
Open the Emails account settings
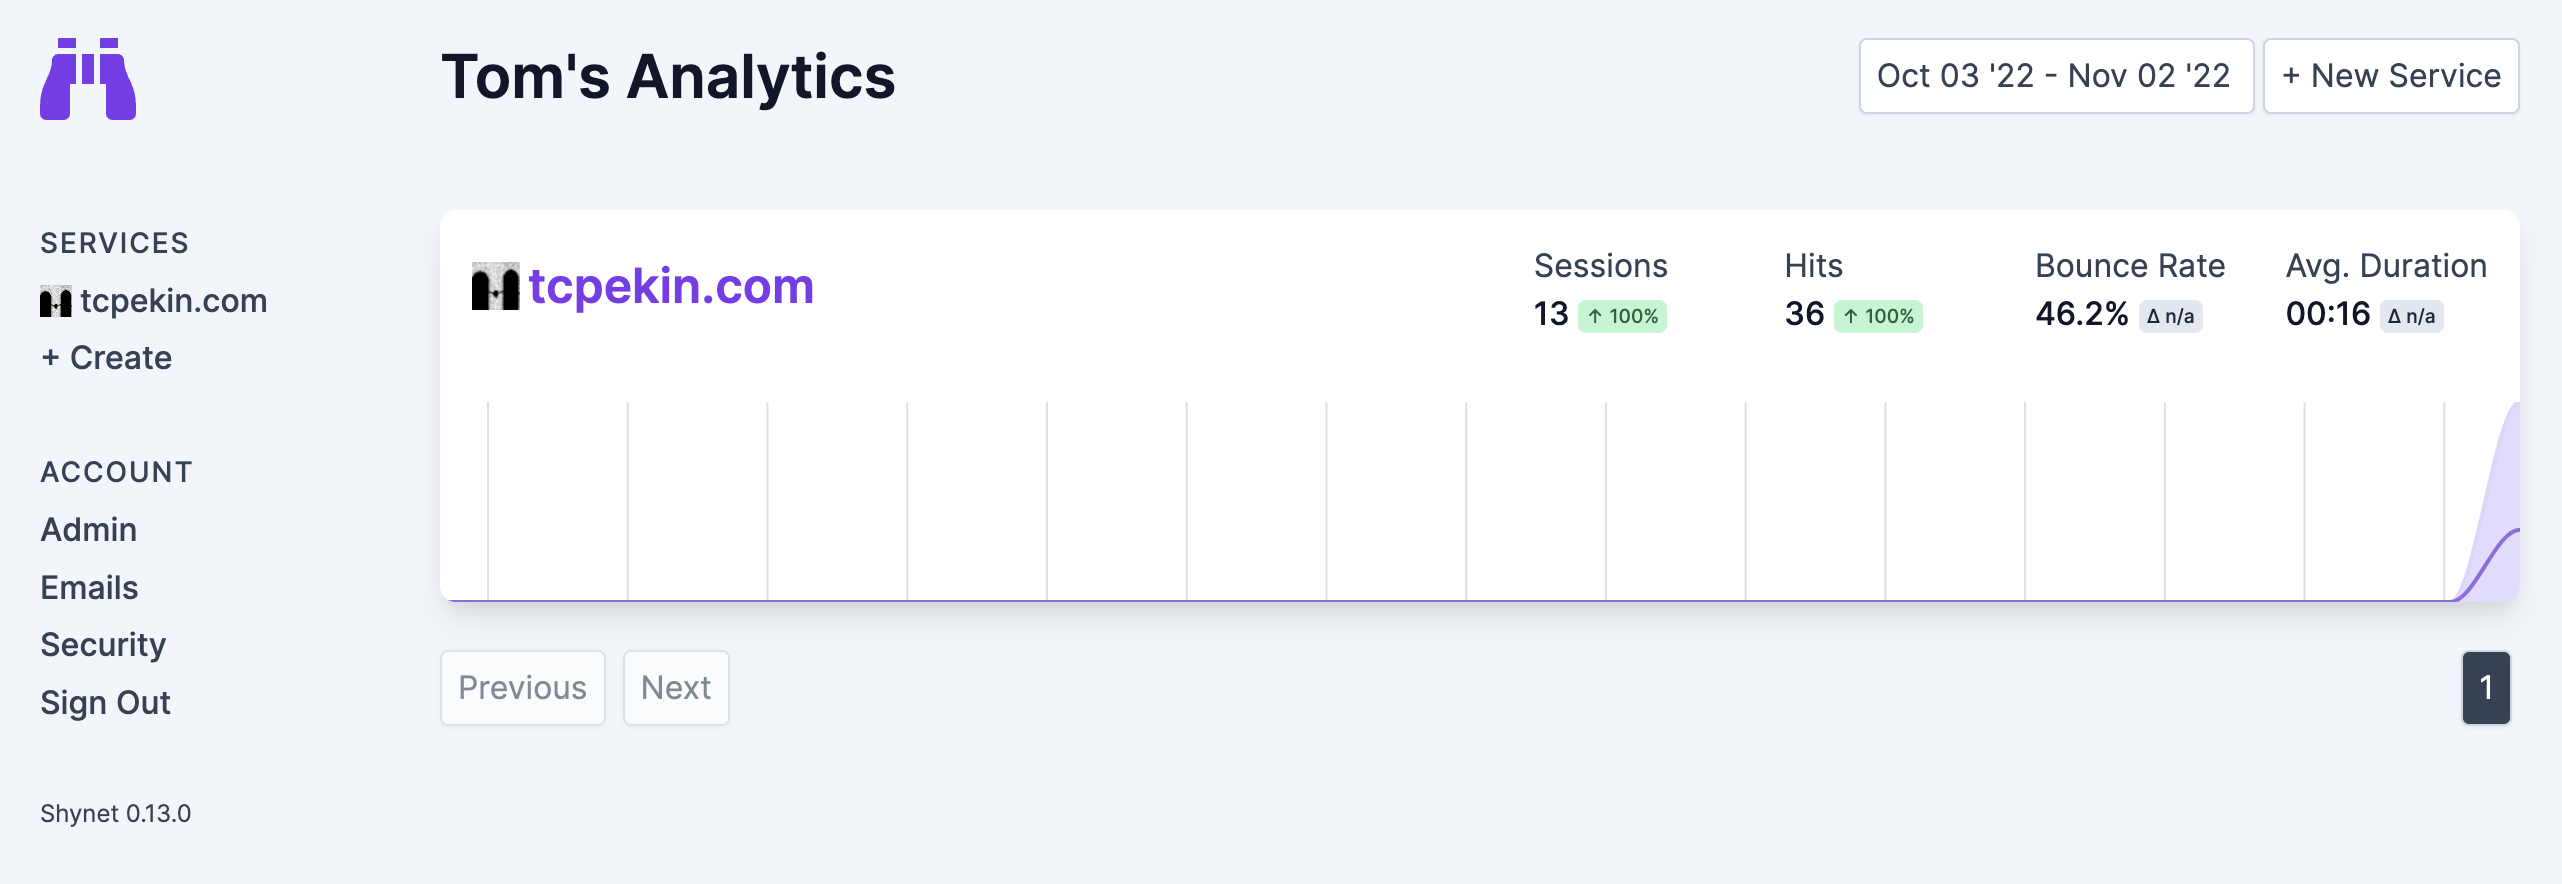(x=89, y=588)
